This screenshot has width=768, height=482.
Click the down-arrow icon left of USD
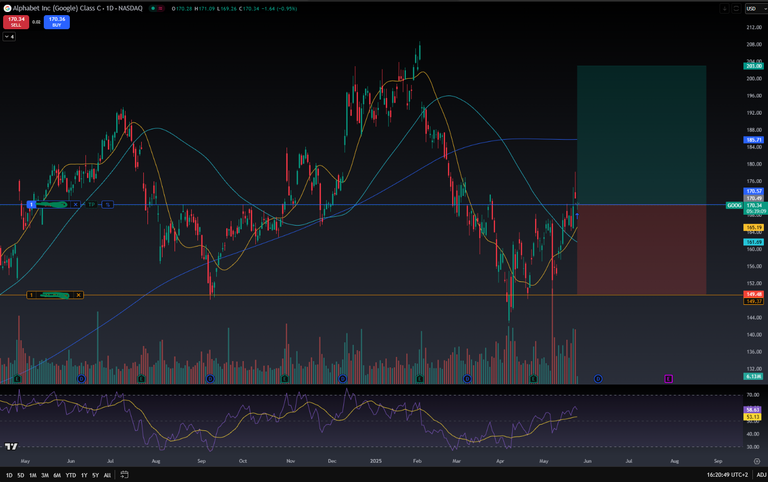724,8
